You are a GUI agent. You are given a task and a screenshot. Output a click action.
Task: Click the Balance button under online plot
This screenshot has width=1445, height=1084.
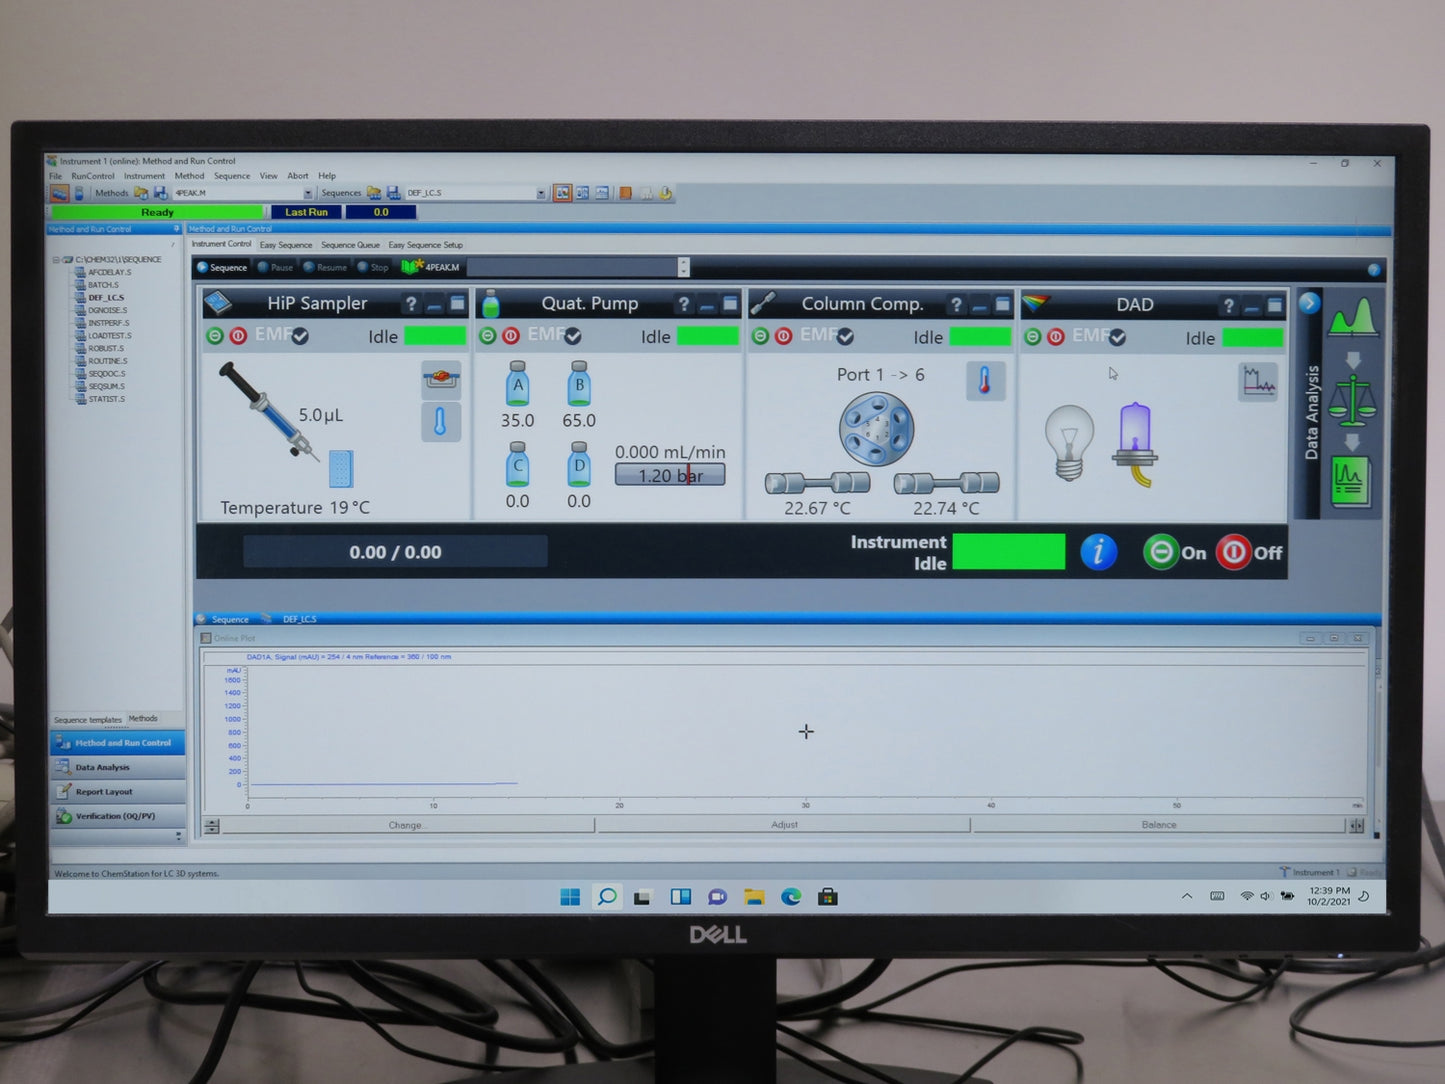pos(1159,825)
